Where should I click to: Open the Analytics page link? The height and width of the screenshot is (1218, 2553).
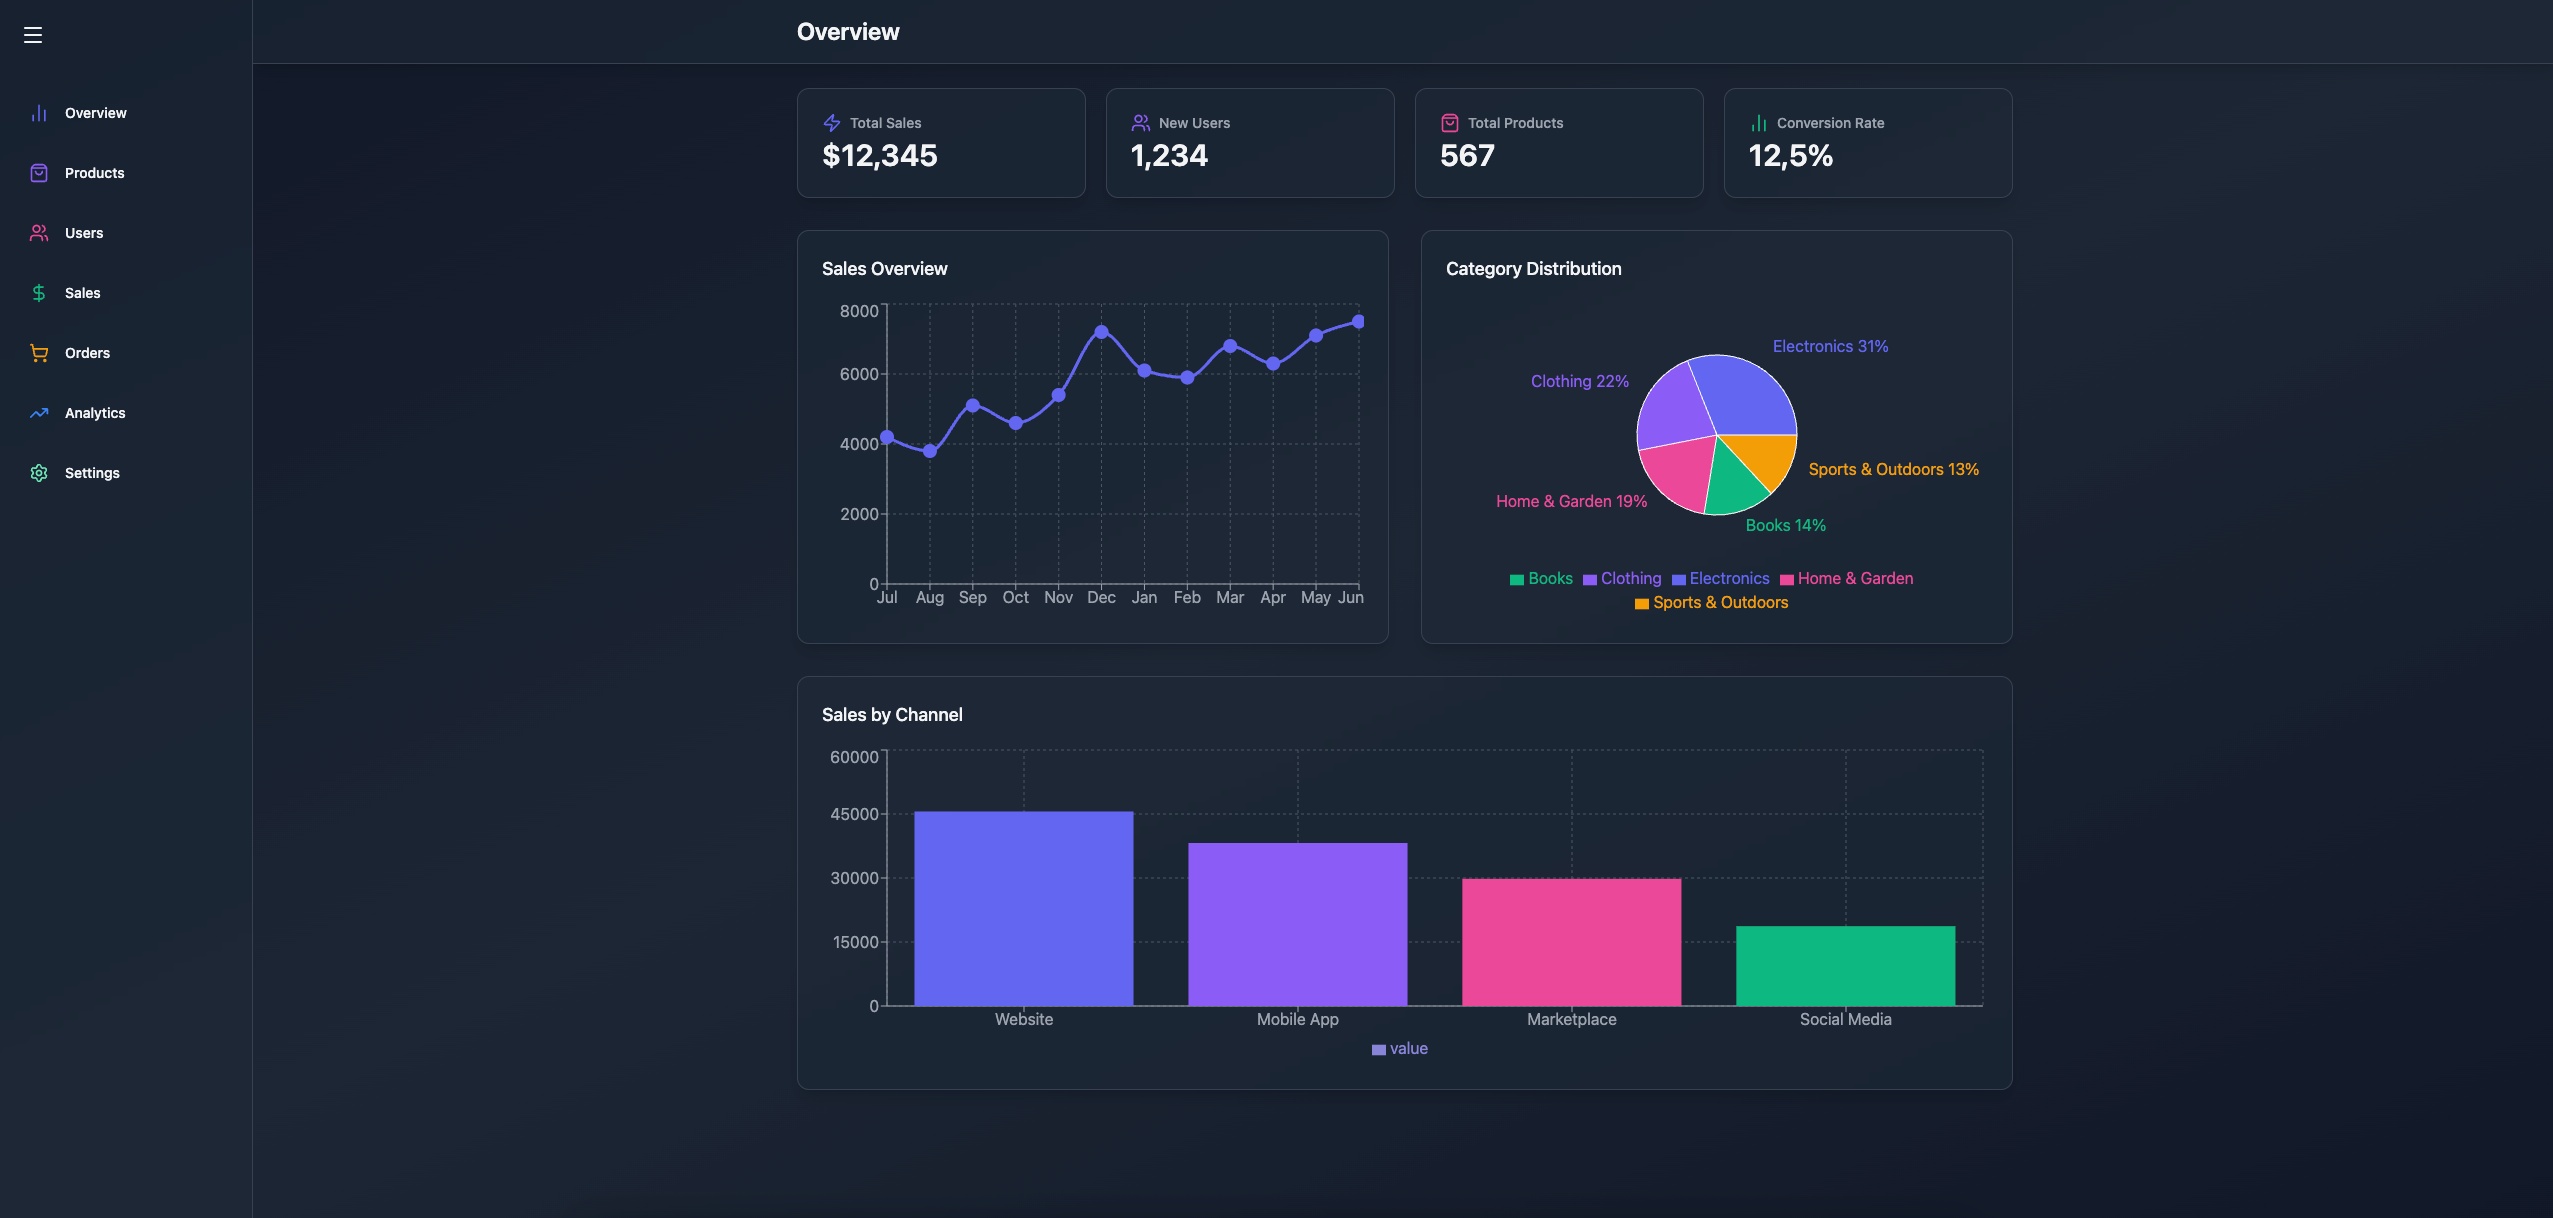pyautogui.click(x=94, y=412)
